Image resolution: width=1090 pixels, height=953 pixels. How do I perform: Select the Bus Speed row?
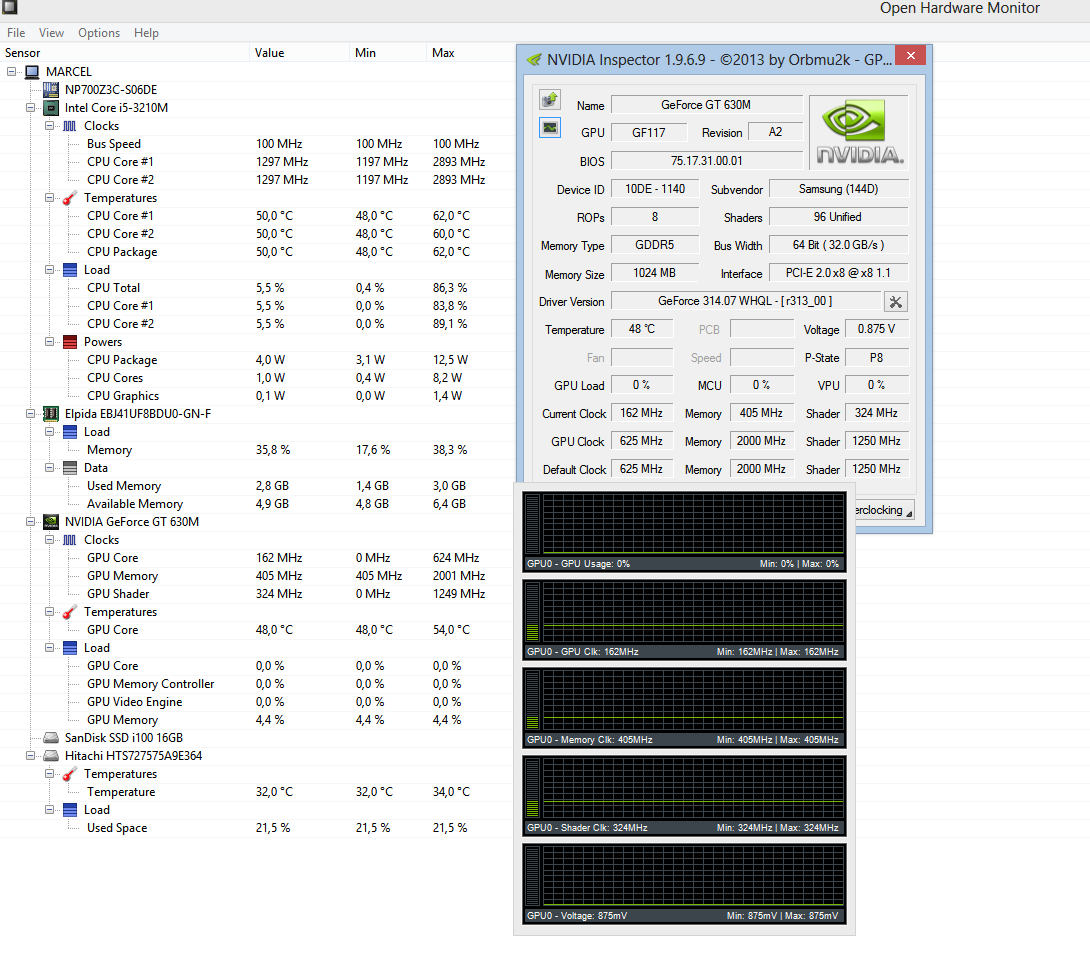click(257, 144)
